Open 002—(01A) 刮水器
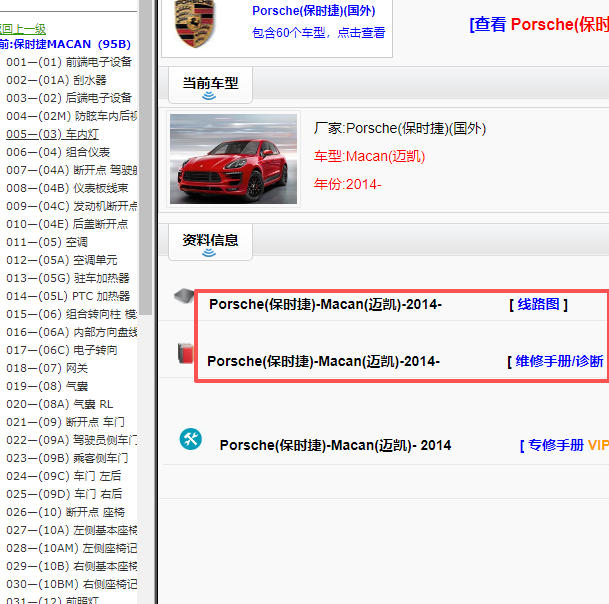Screen dimensions: 609x604 (x=56, y=80)
